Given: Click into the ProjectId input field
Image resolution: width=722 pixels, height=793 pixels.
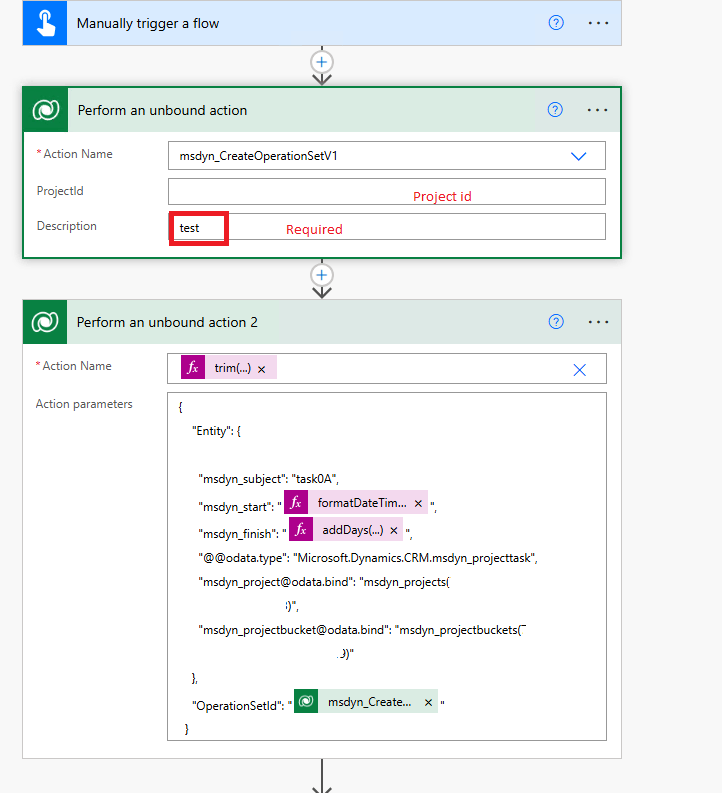Looking at the screenshot, I should pos(387,192).
